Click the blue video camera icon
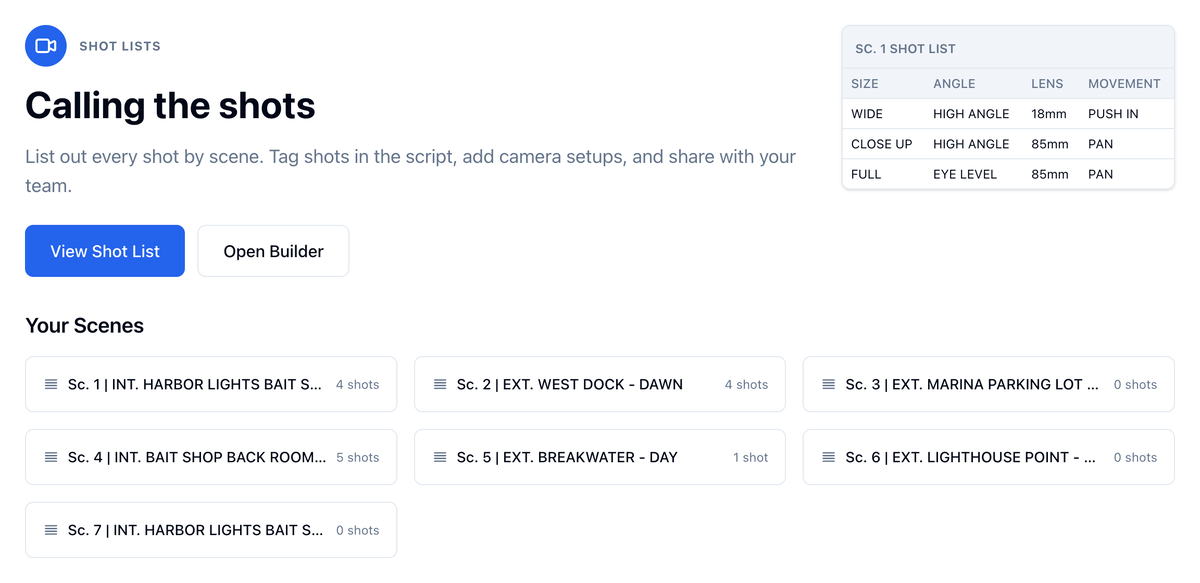The width and height of the screenshot is (1200, 583). click(46, 46)
